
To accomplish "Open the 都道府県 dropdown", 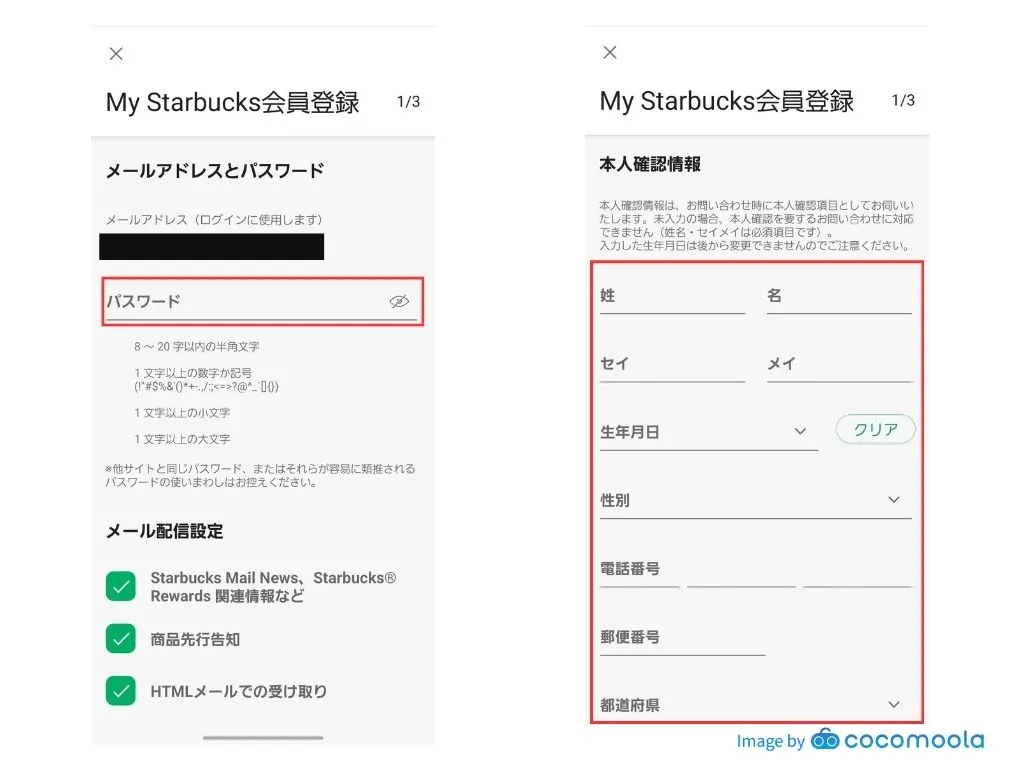I will click(x=756, y=705).
